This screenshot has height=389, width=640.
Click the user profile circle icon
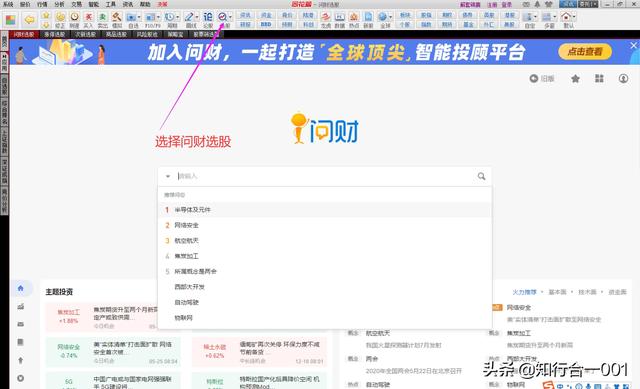coord(623,78)
